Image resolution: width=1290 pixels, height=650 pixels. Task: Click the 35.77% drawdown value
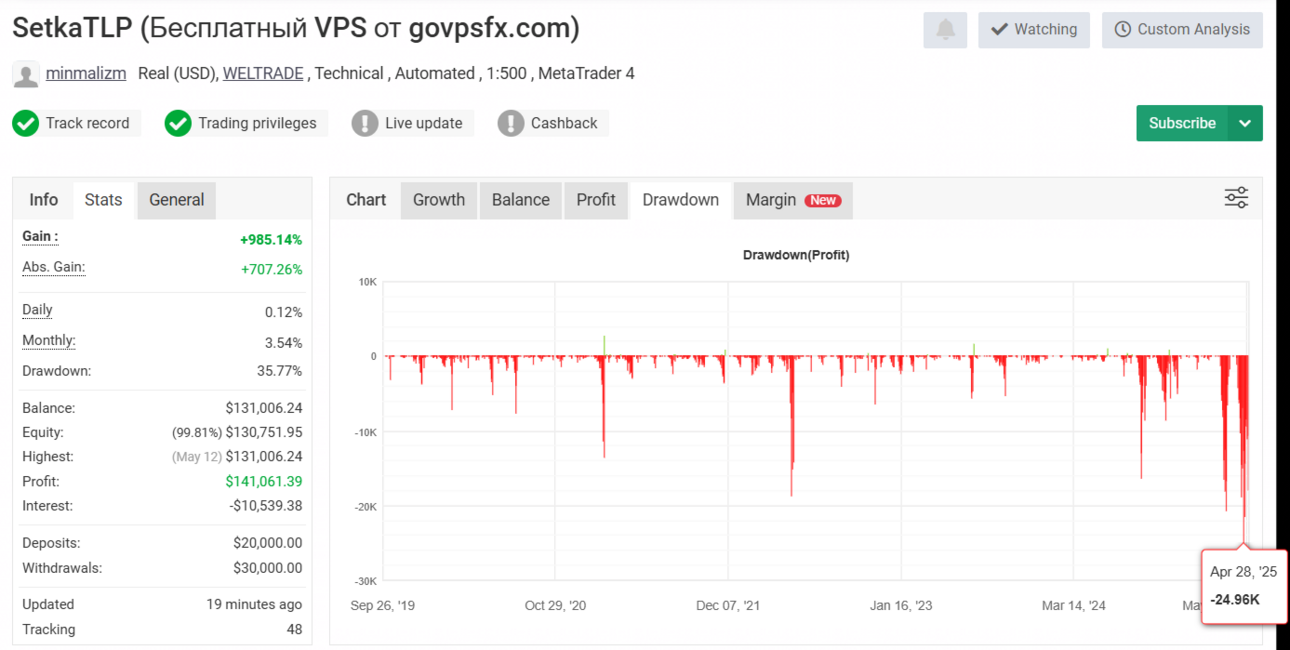279,371
